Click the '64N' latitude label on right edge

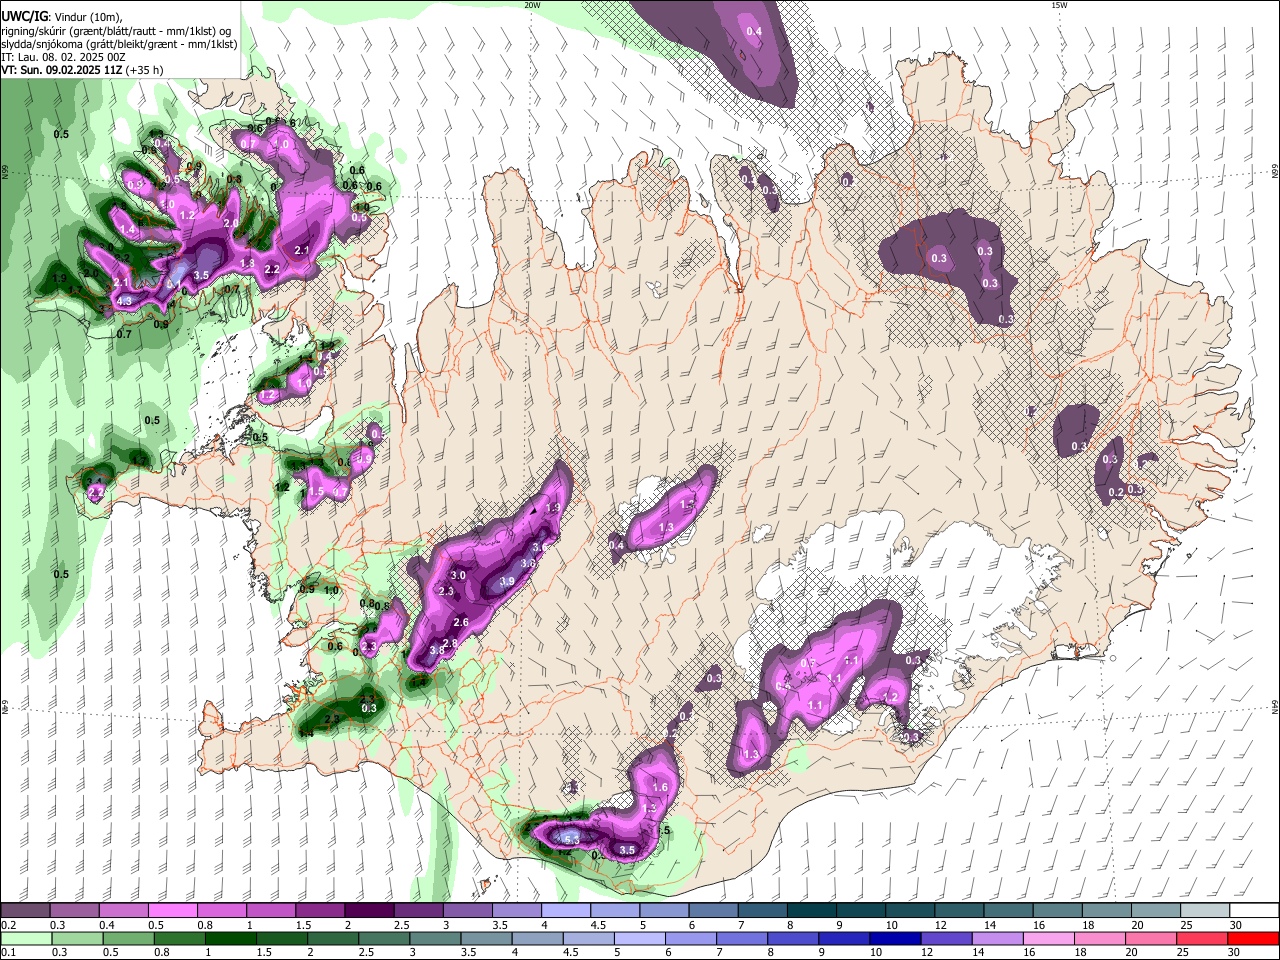[1275, 706]
